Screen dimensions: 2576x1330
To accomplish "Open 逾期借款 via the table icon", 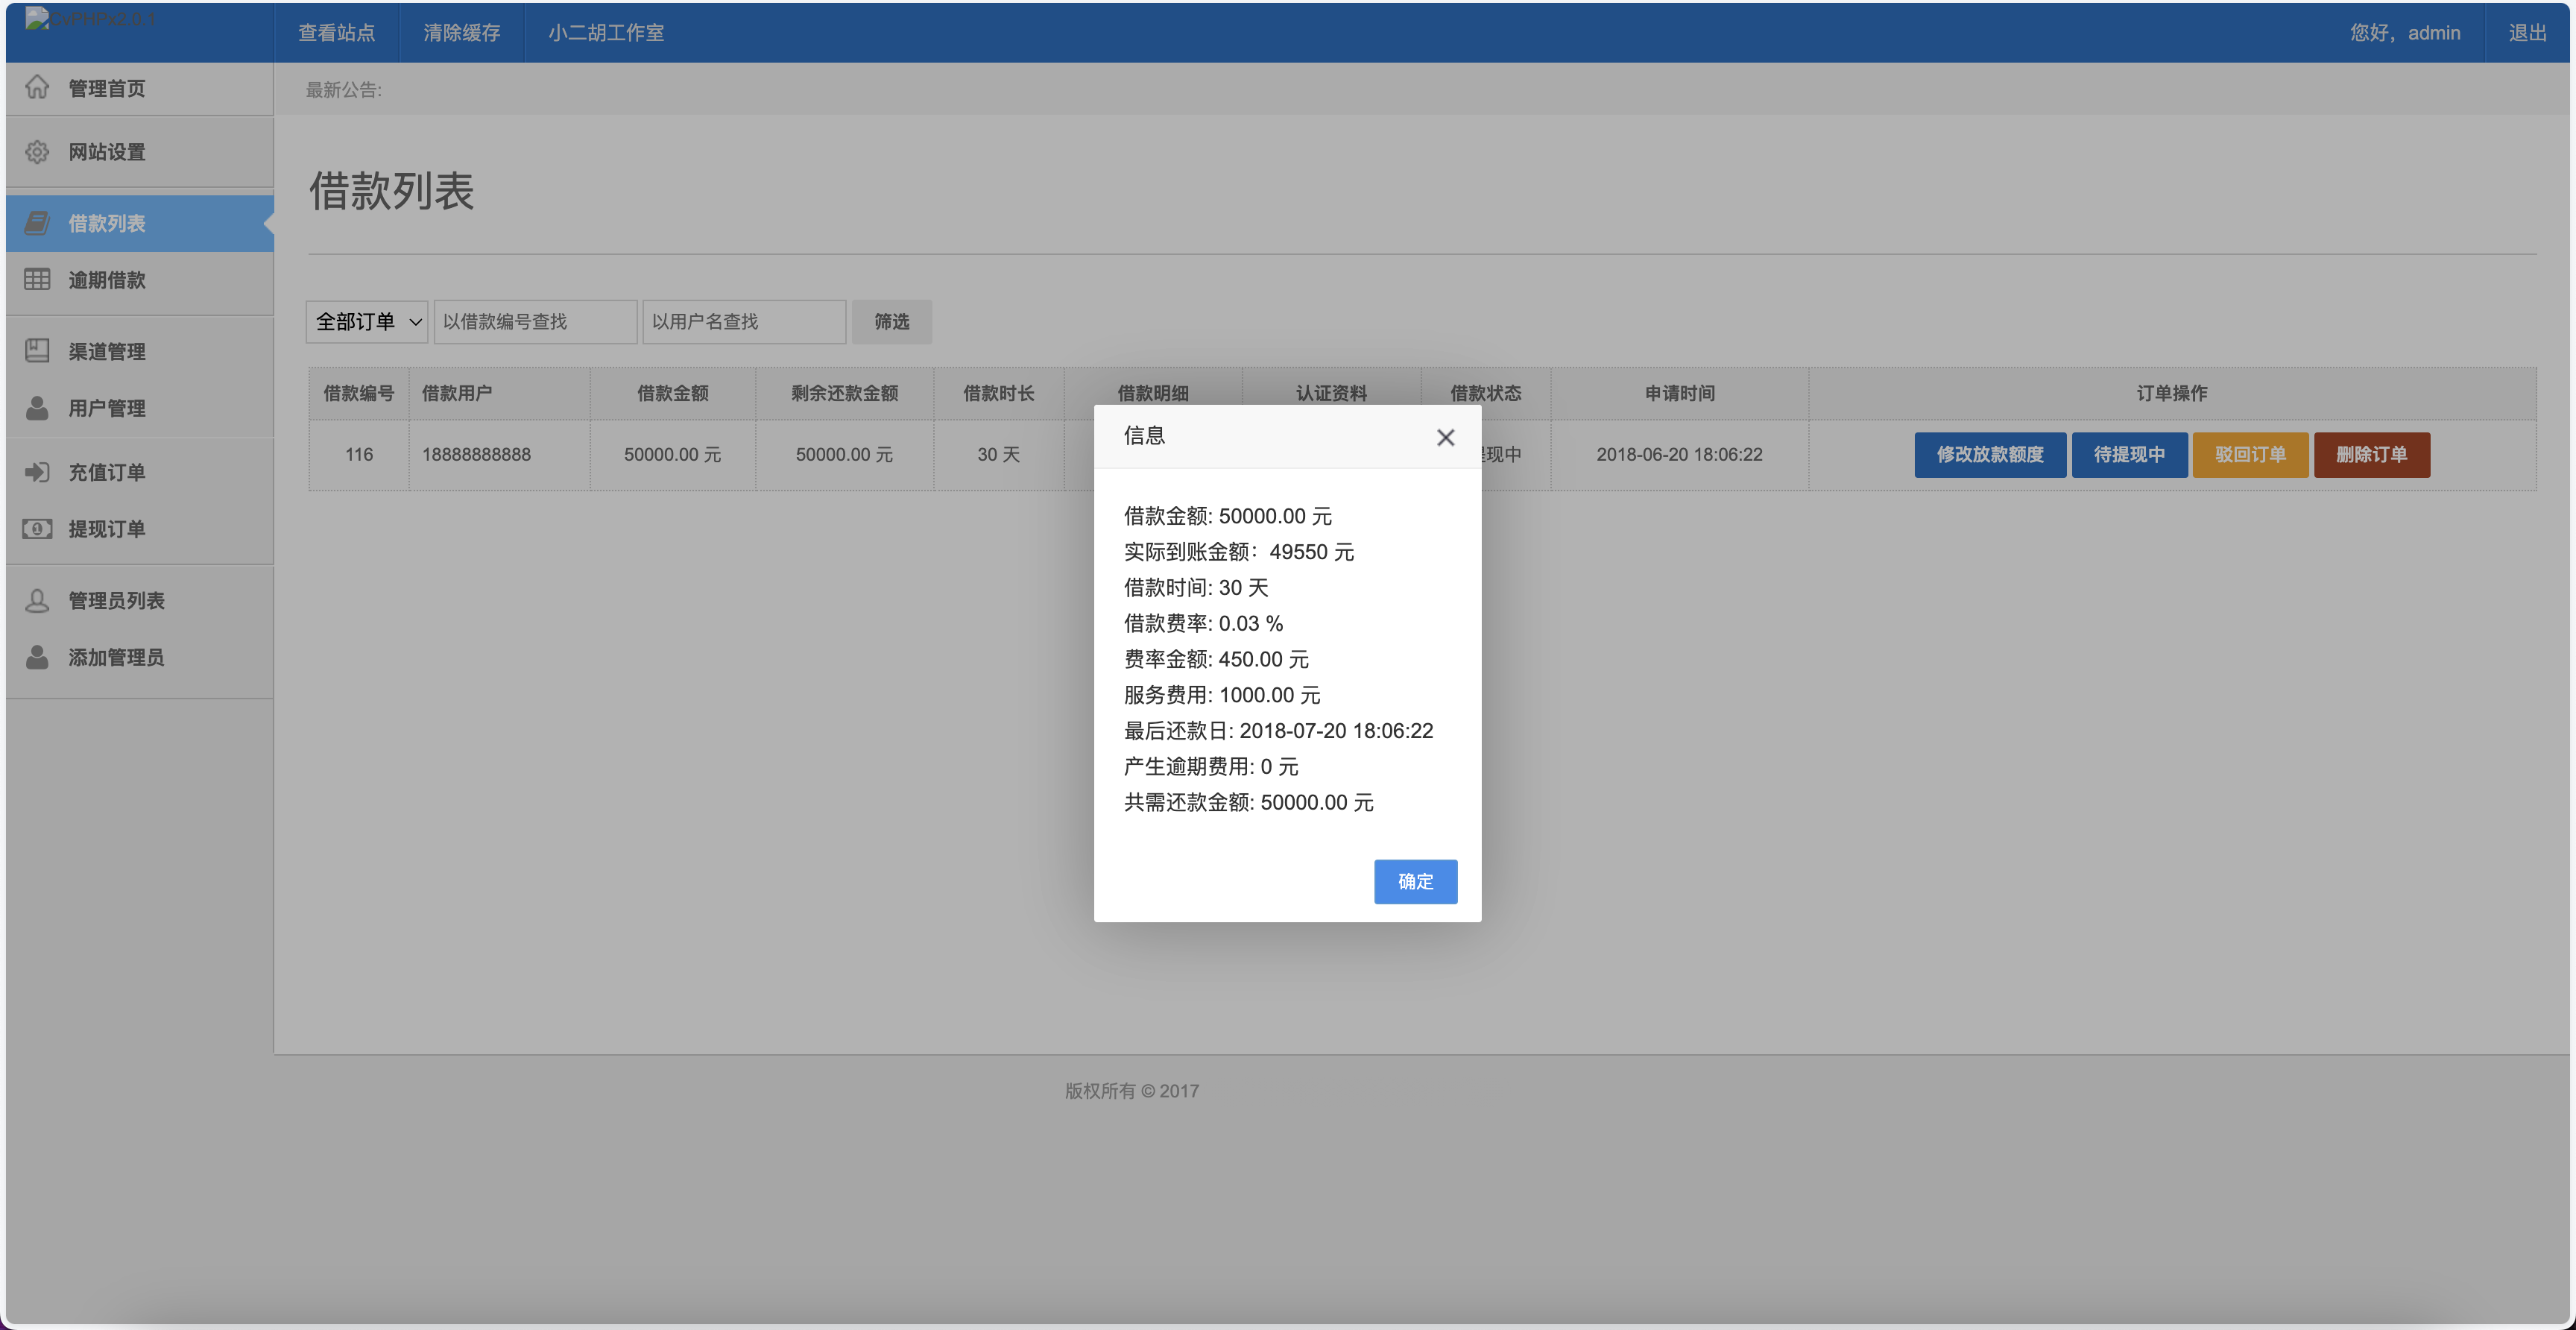I will point(38,280).
